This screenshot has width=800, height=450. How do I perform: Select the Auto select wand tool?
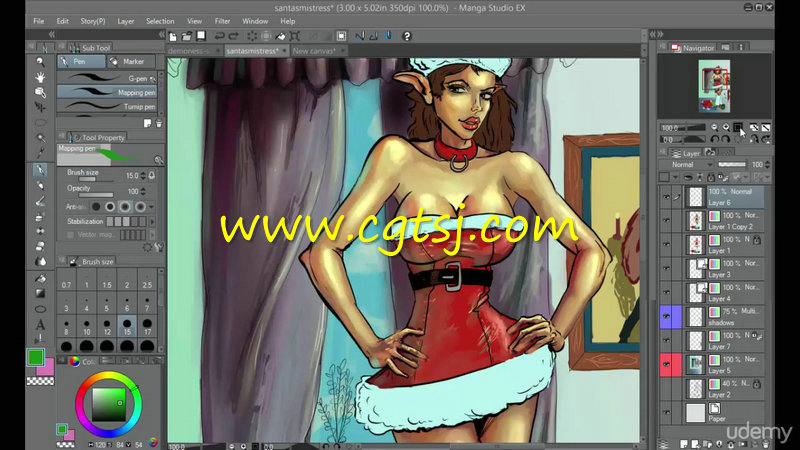[x=40, y=137]
